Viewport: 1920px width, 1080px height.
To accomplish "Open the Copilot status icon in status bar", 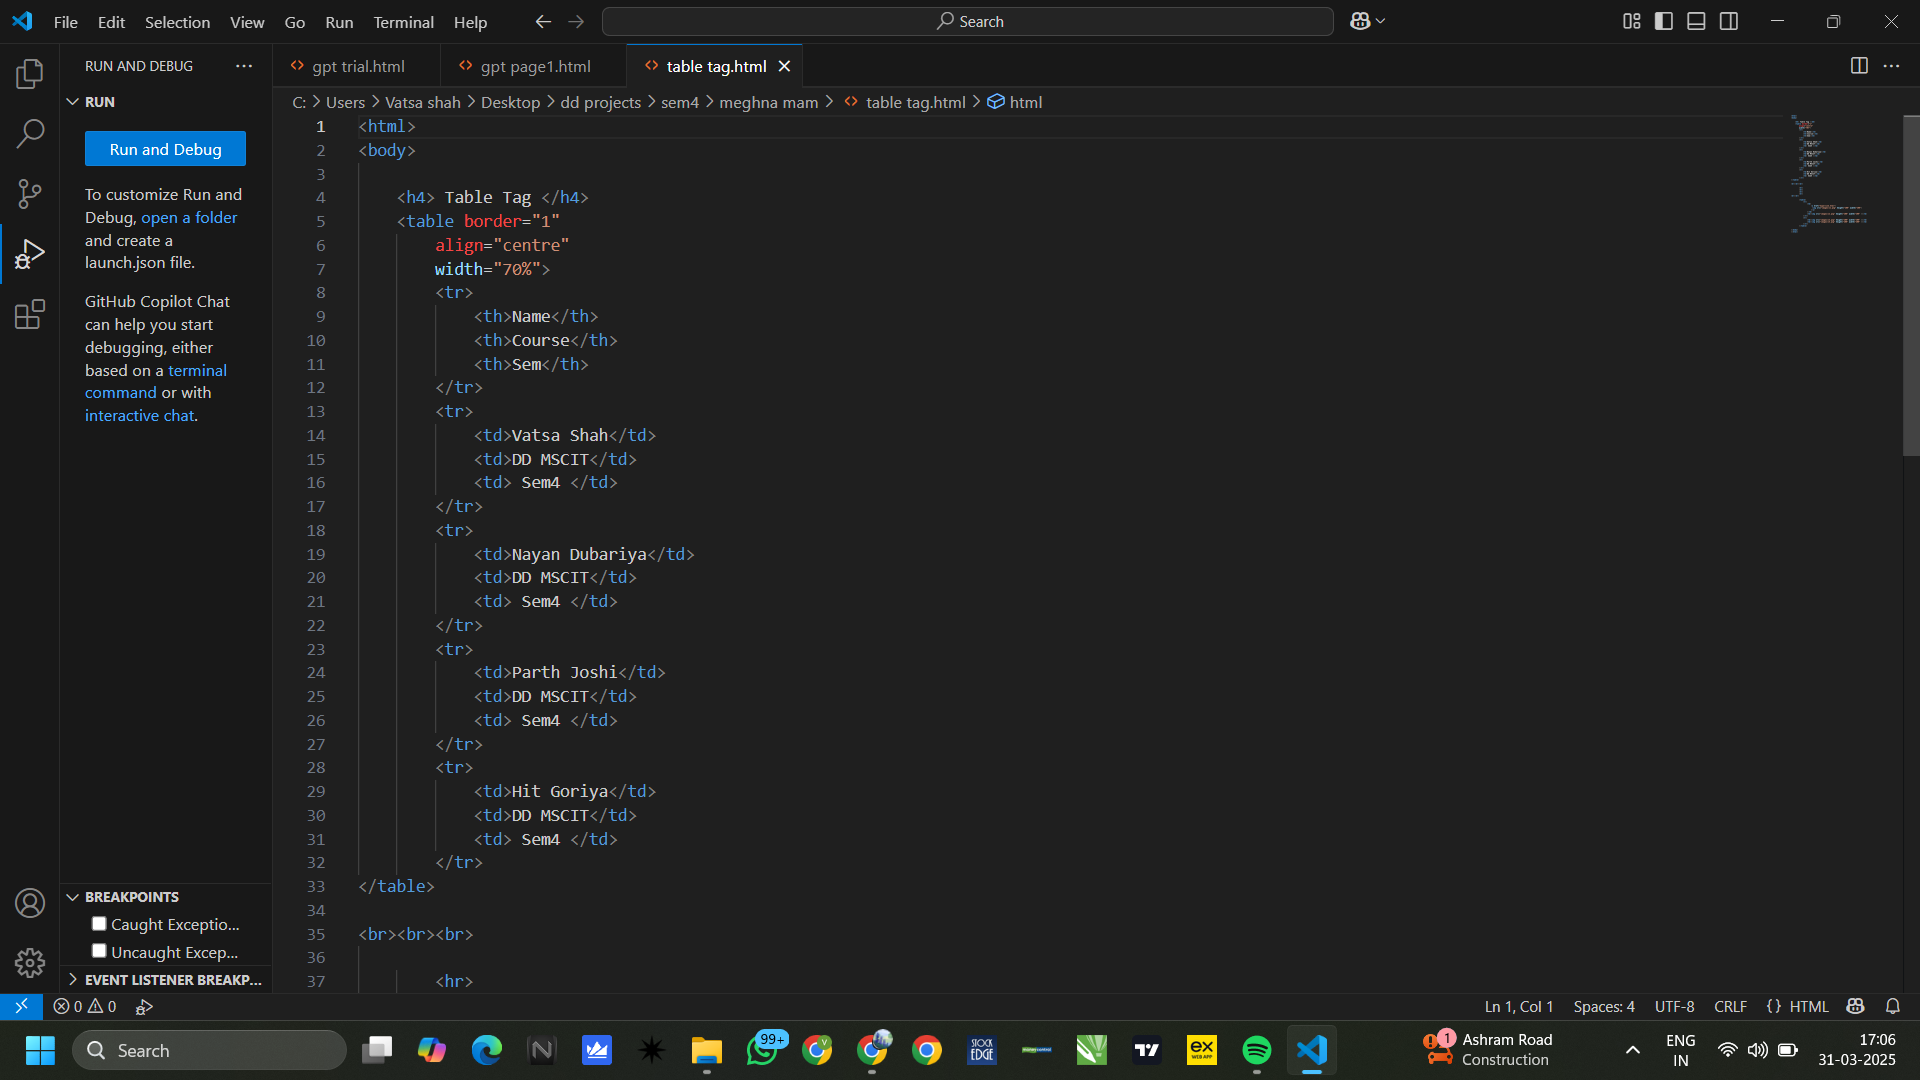I will pyautogui.click(x=1856, y=1006).
